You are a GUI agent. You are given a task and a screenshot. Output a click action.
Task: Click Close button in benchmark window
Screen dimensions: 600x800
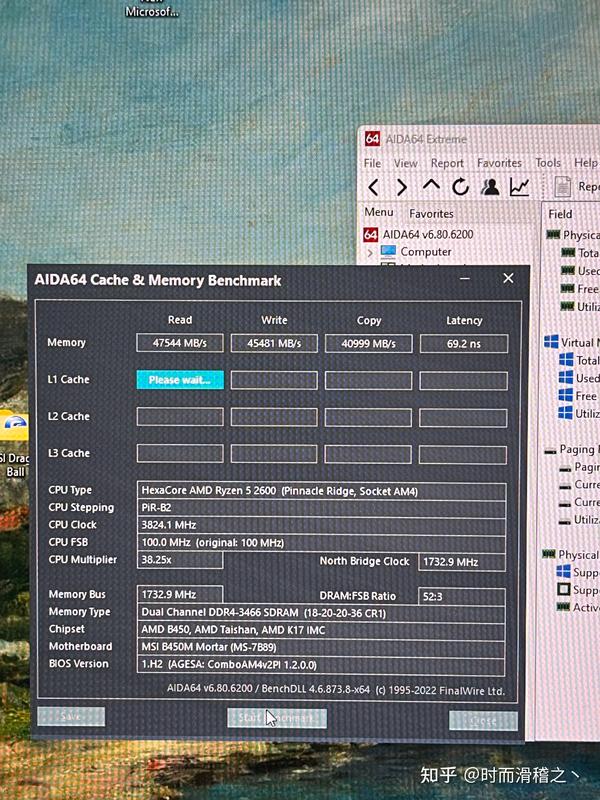pos(483,720)
